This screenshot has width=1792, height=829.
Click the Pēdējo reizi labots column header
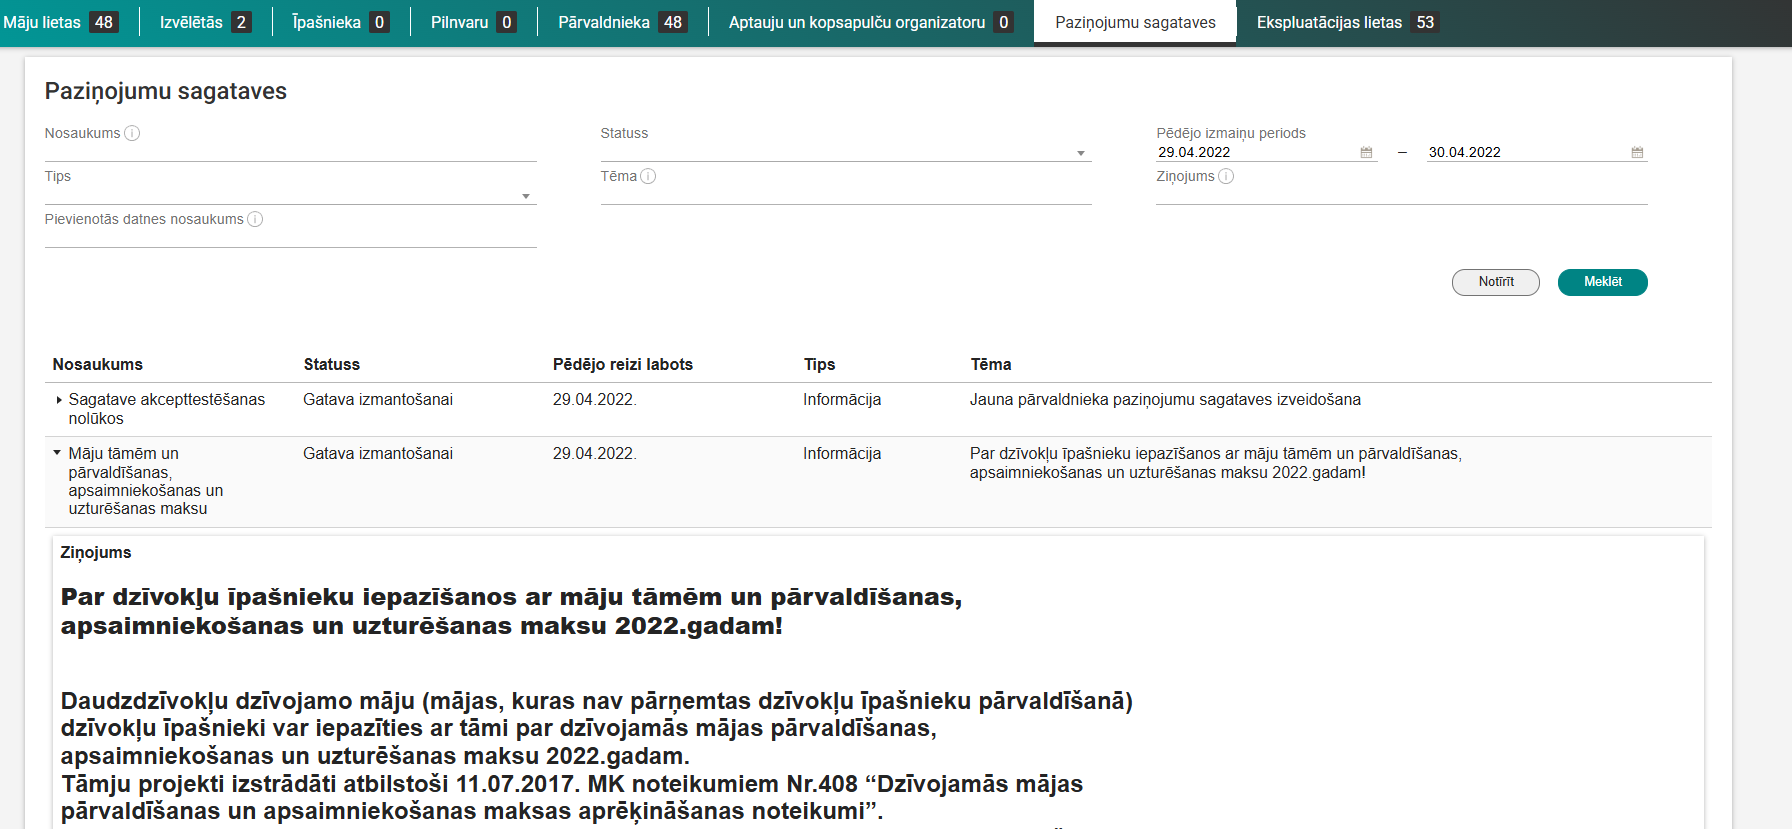(623, 365)
